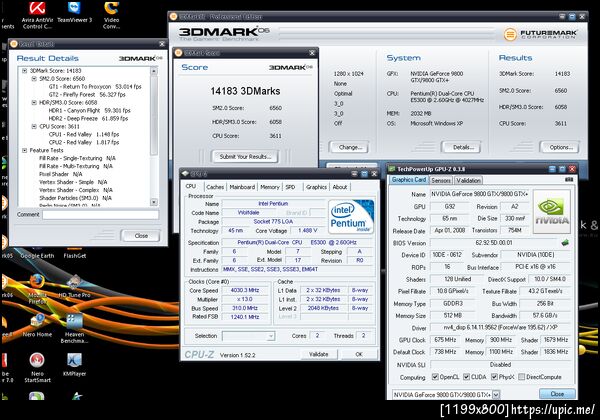The width and height of the screenshot is (600, 420).
Task: Click the NVIDIA logo in GPU-Z
Action: (x=551, y=211)
